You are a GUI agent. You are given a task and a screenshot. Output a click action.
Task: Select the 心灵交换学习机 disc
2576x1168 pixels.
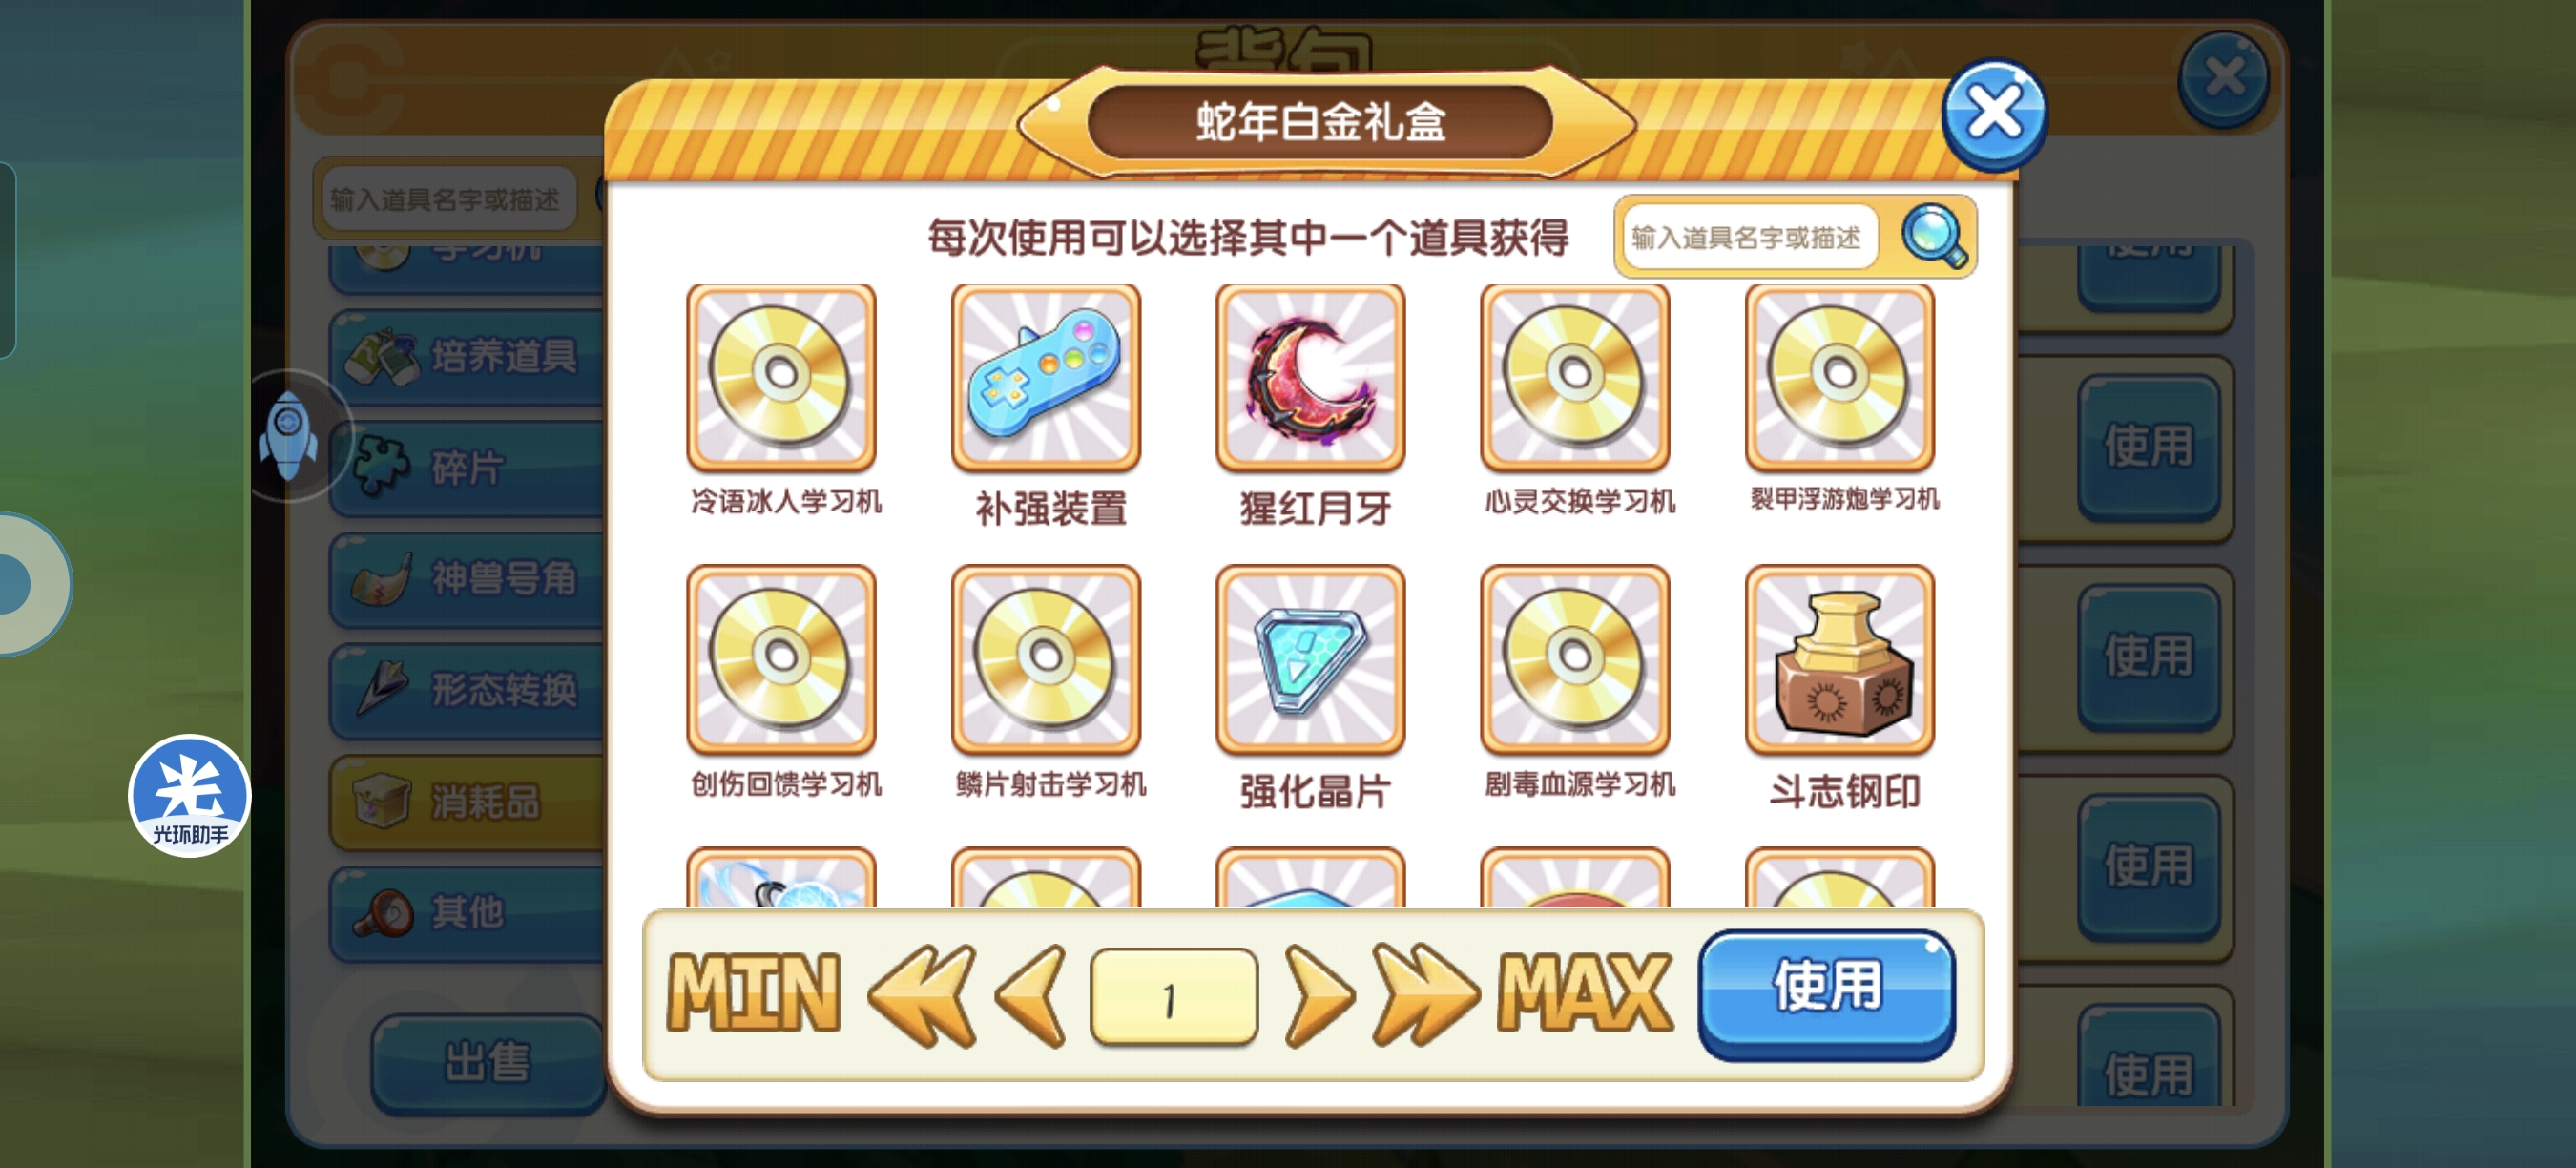[x=1575, y=378]
